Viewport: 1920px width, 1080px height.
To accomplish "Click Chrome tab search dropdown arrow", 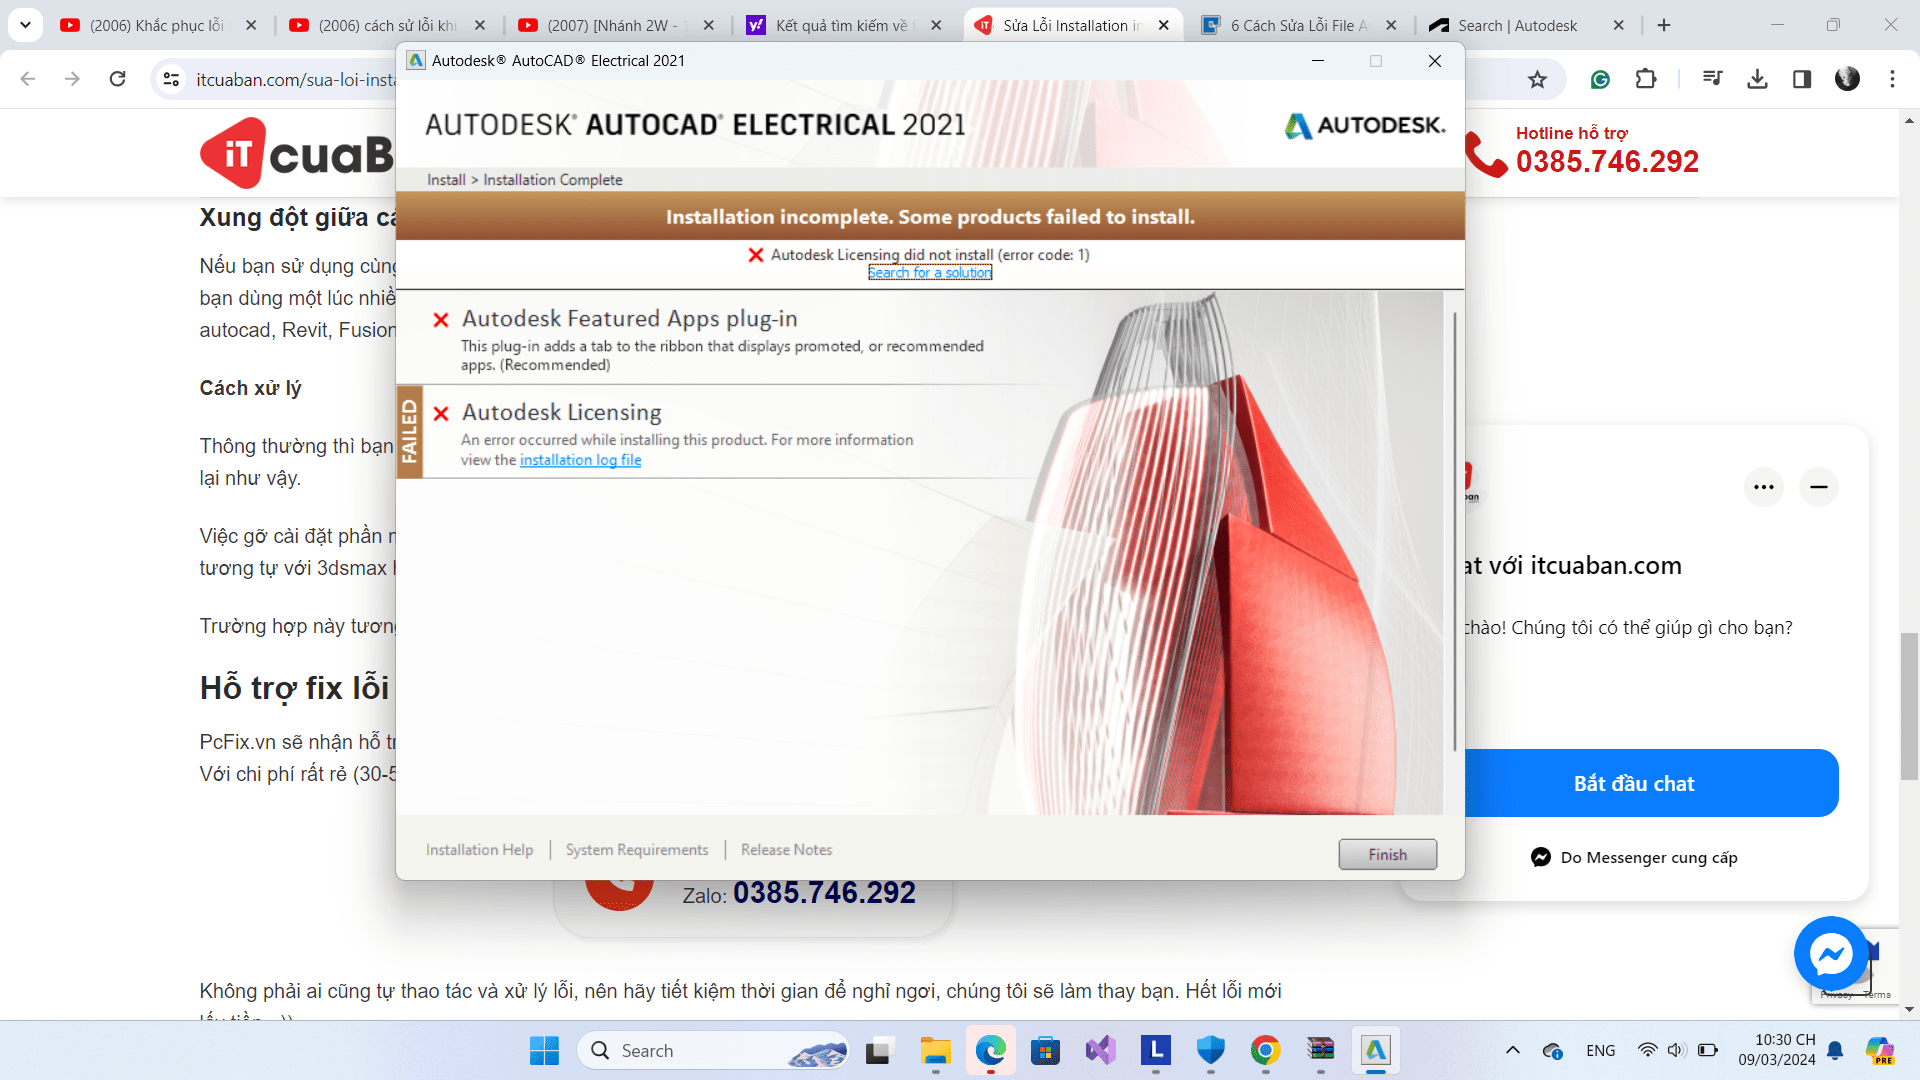I will pos(25,25).
